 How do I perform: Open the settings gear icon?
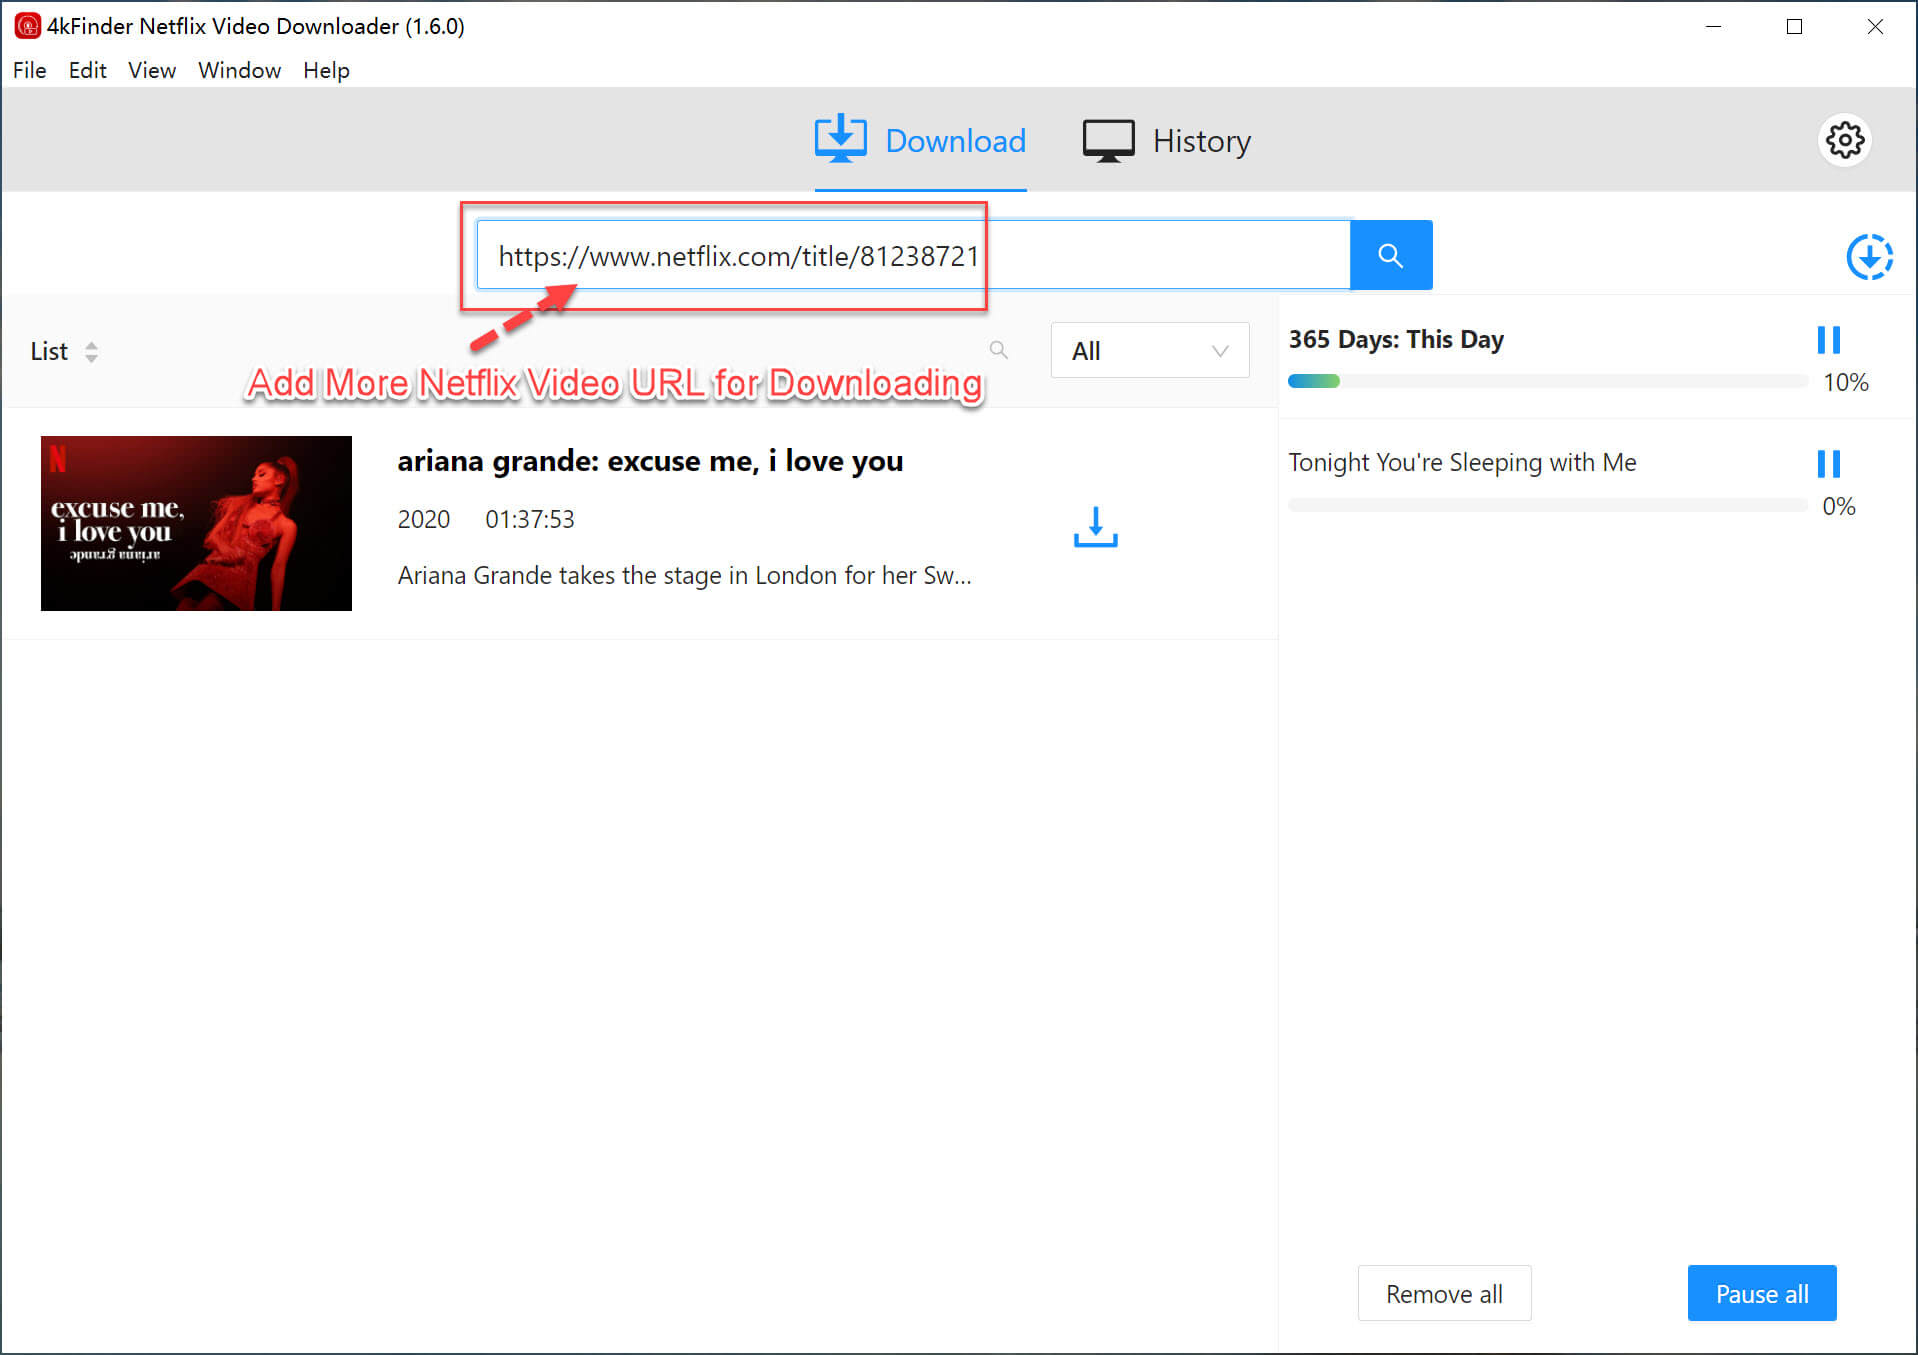click(1844, 140)
